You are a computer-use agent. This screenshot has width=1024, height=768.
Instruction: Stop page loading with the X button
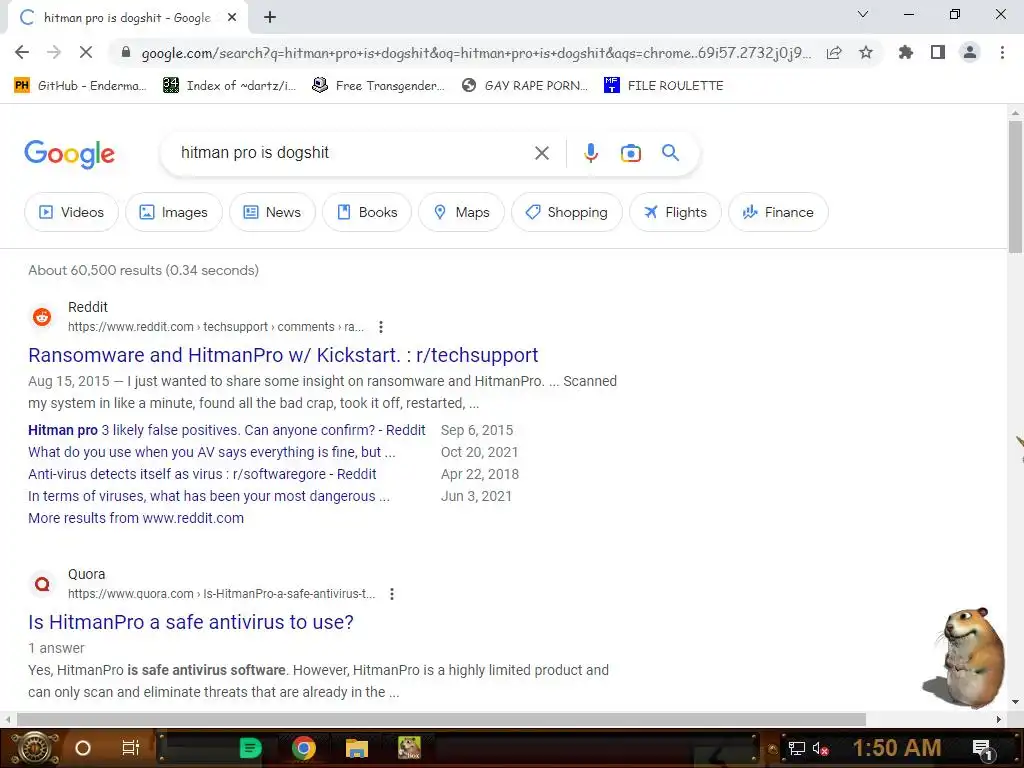86,52
